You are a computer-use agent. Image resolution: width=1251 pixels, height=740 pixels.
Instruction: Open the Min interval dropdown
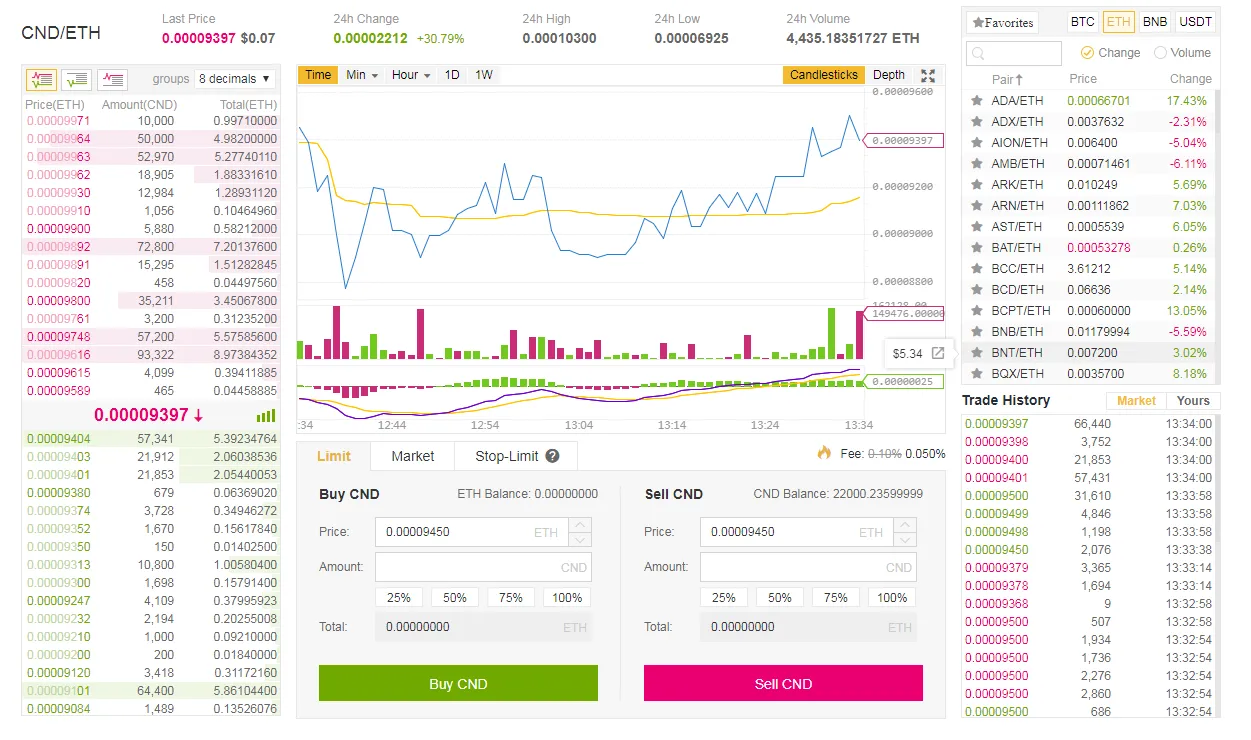click(x=362, y=75)
